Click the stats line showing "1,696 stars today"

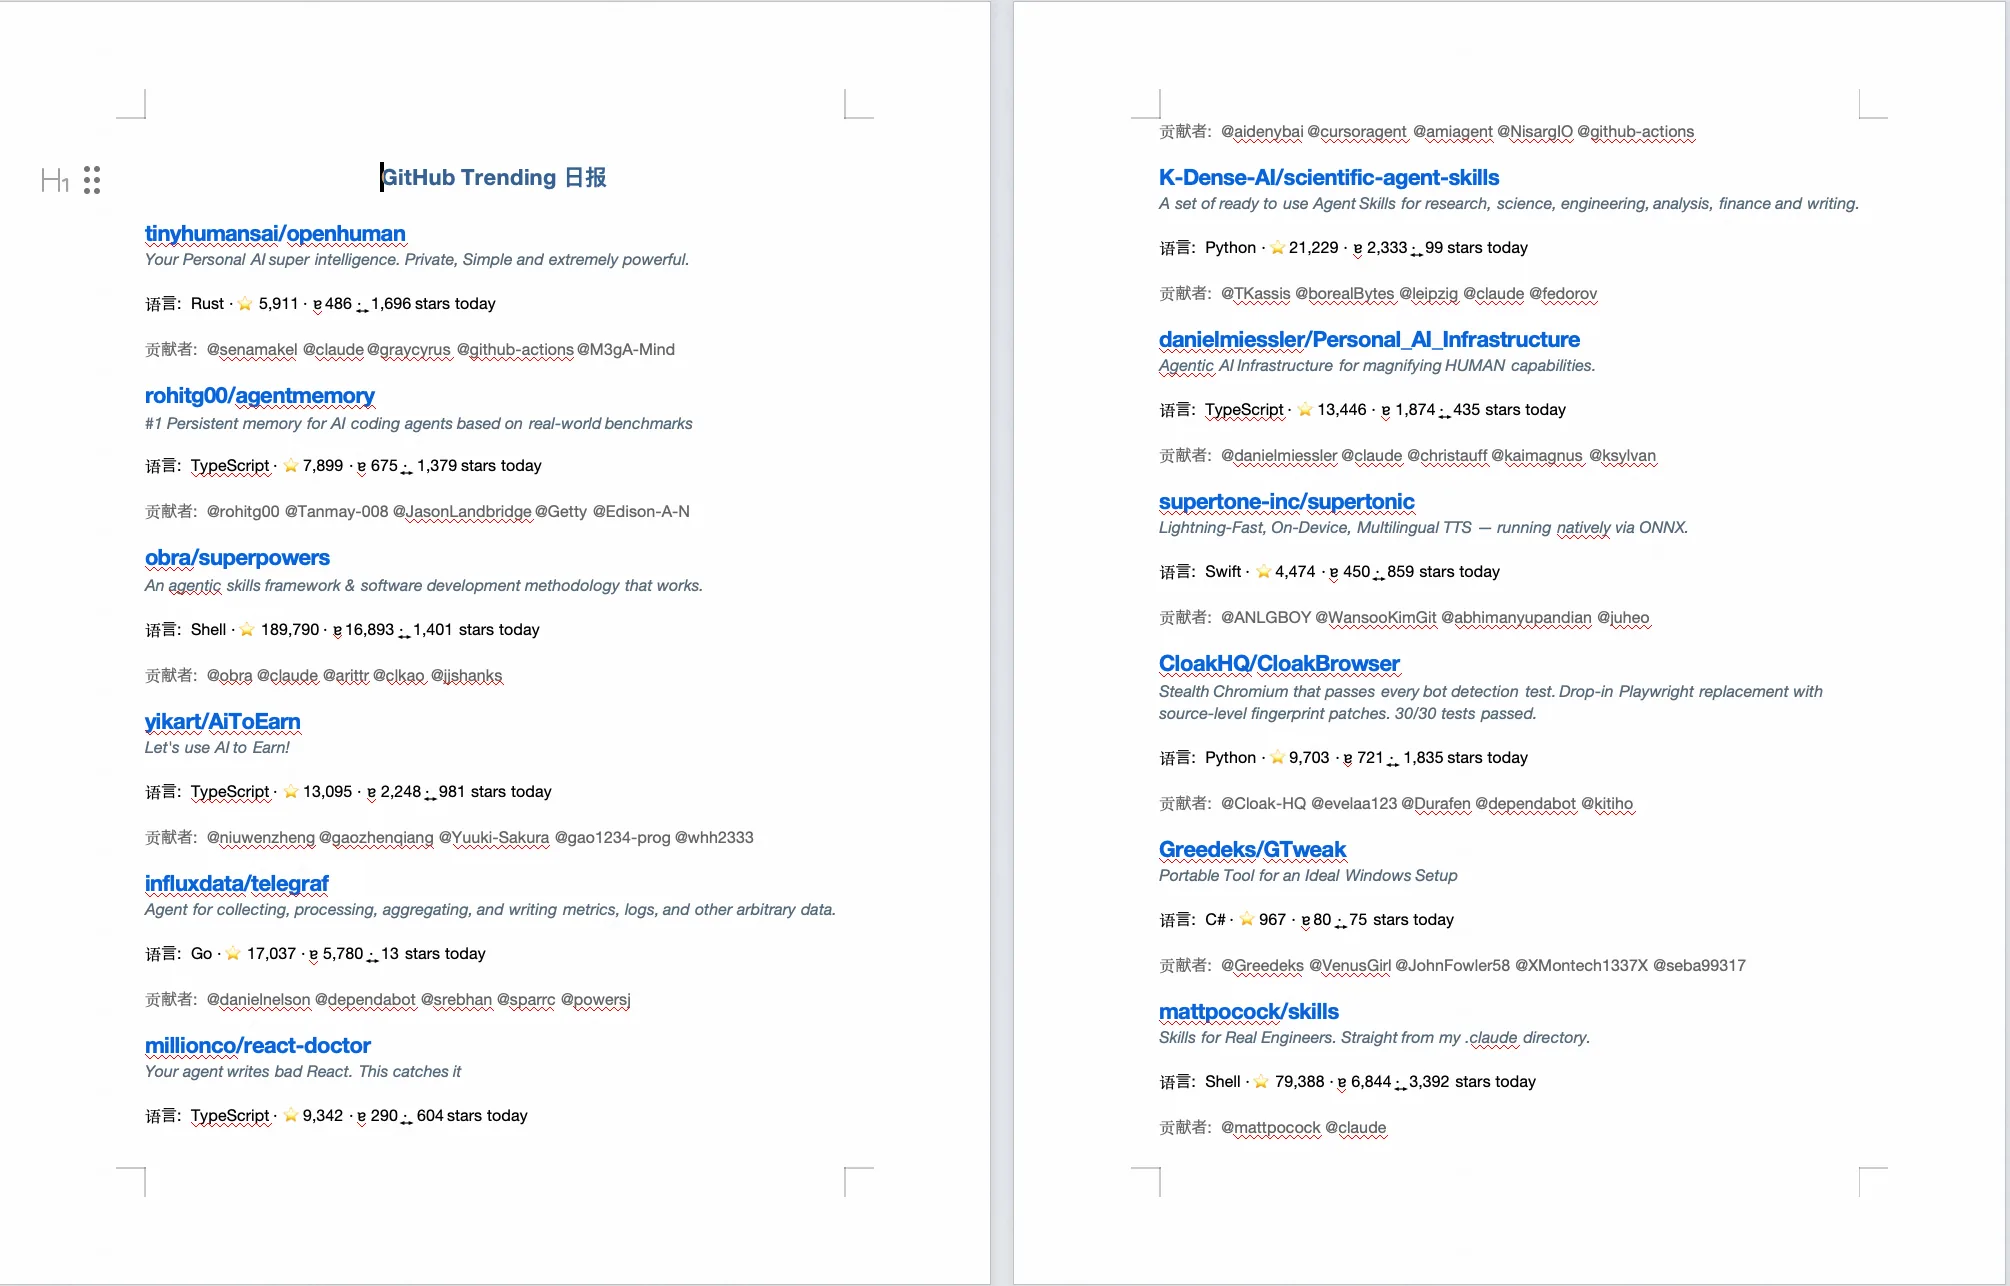[x=320, y=304]
